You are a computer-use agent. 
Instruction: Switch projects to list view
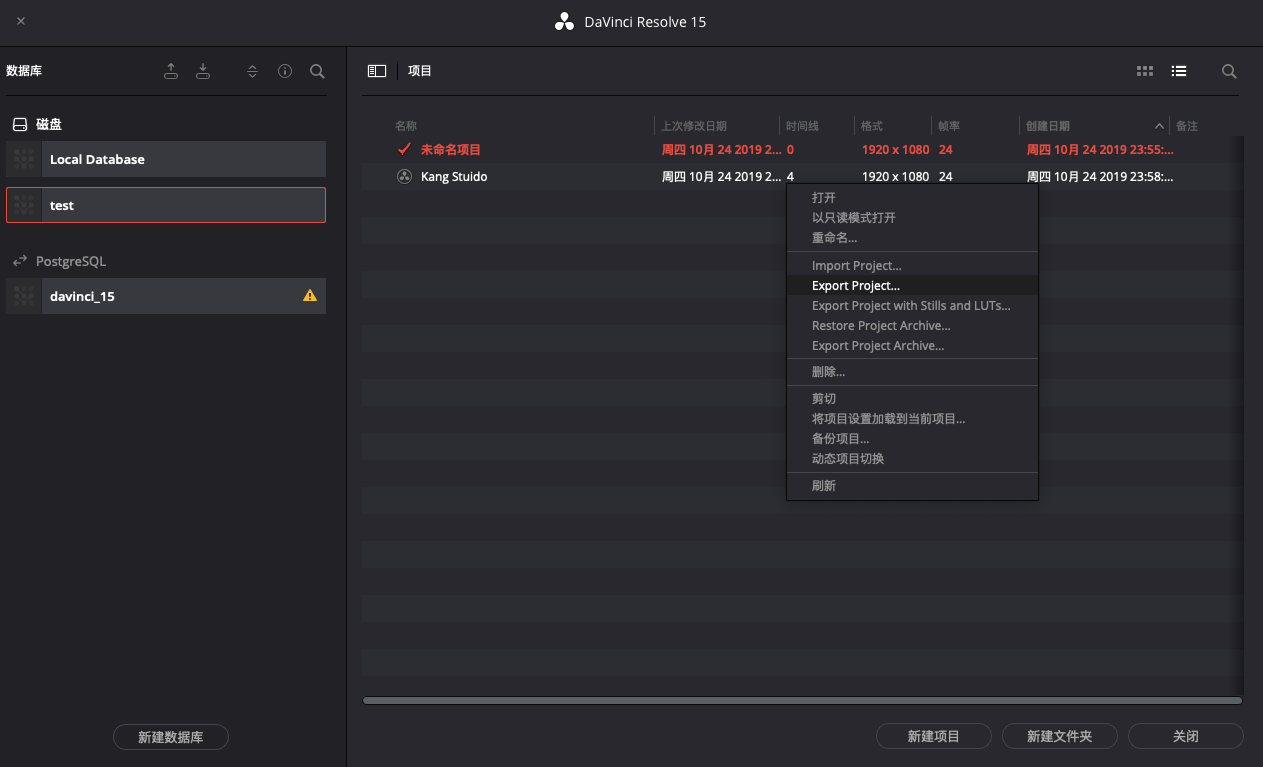tap(1179, 71)
